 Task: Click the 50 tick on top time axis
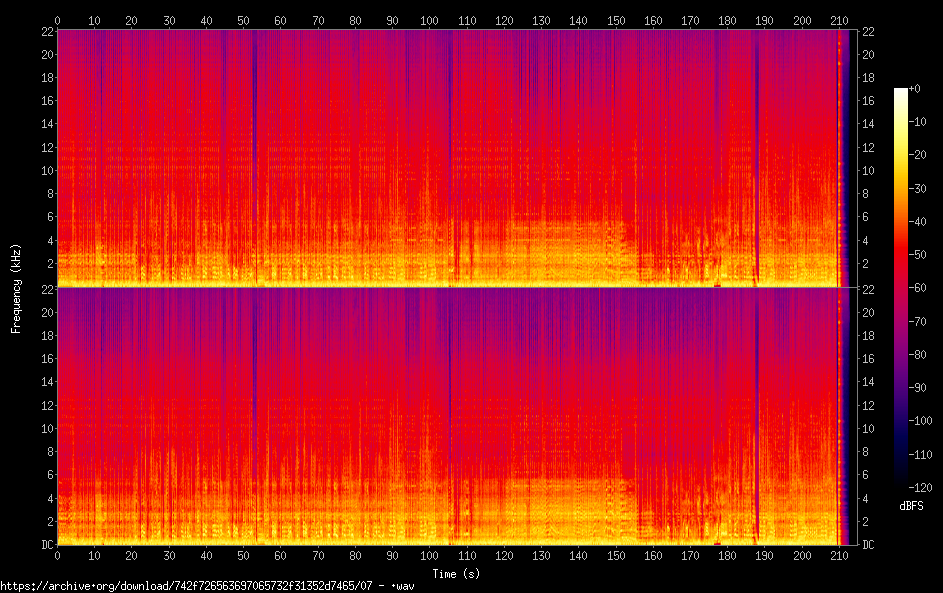[x=243, y=20]
